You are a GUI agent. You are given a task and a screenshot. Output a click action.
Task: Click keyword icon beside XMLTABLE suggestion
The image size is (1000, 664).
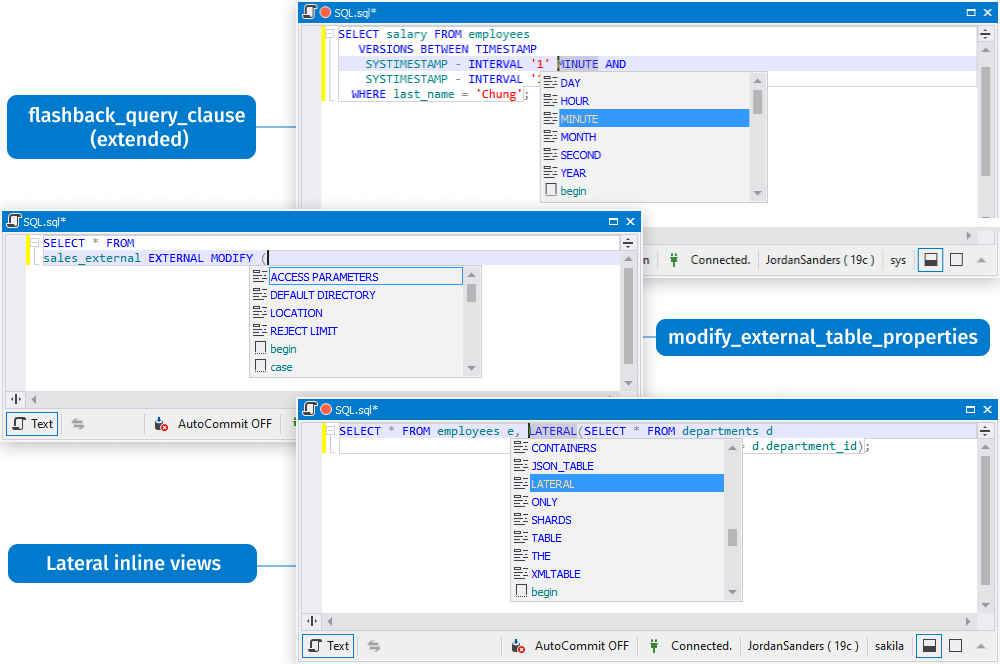[x=520, y=573]
